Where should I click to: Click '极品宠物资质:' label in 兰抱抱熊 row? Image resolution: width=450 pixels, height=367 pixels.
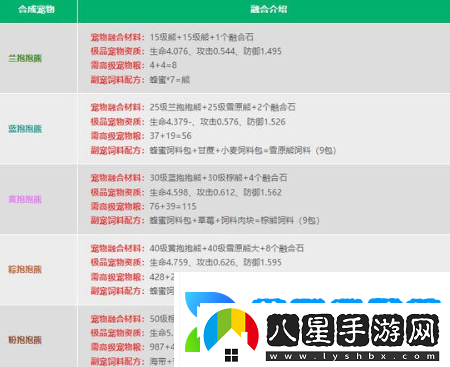pyautogui.click(x=118, y=51)
